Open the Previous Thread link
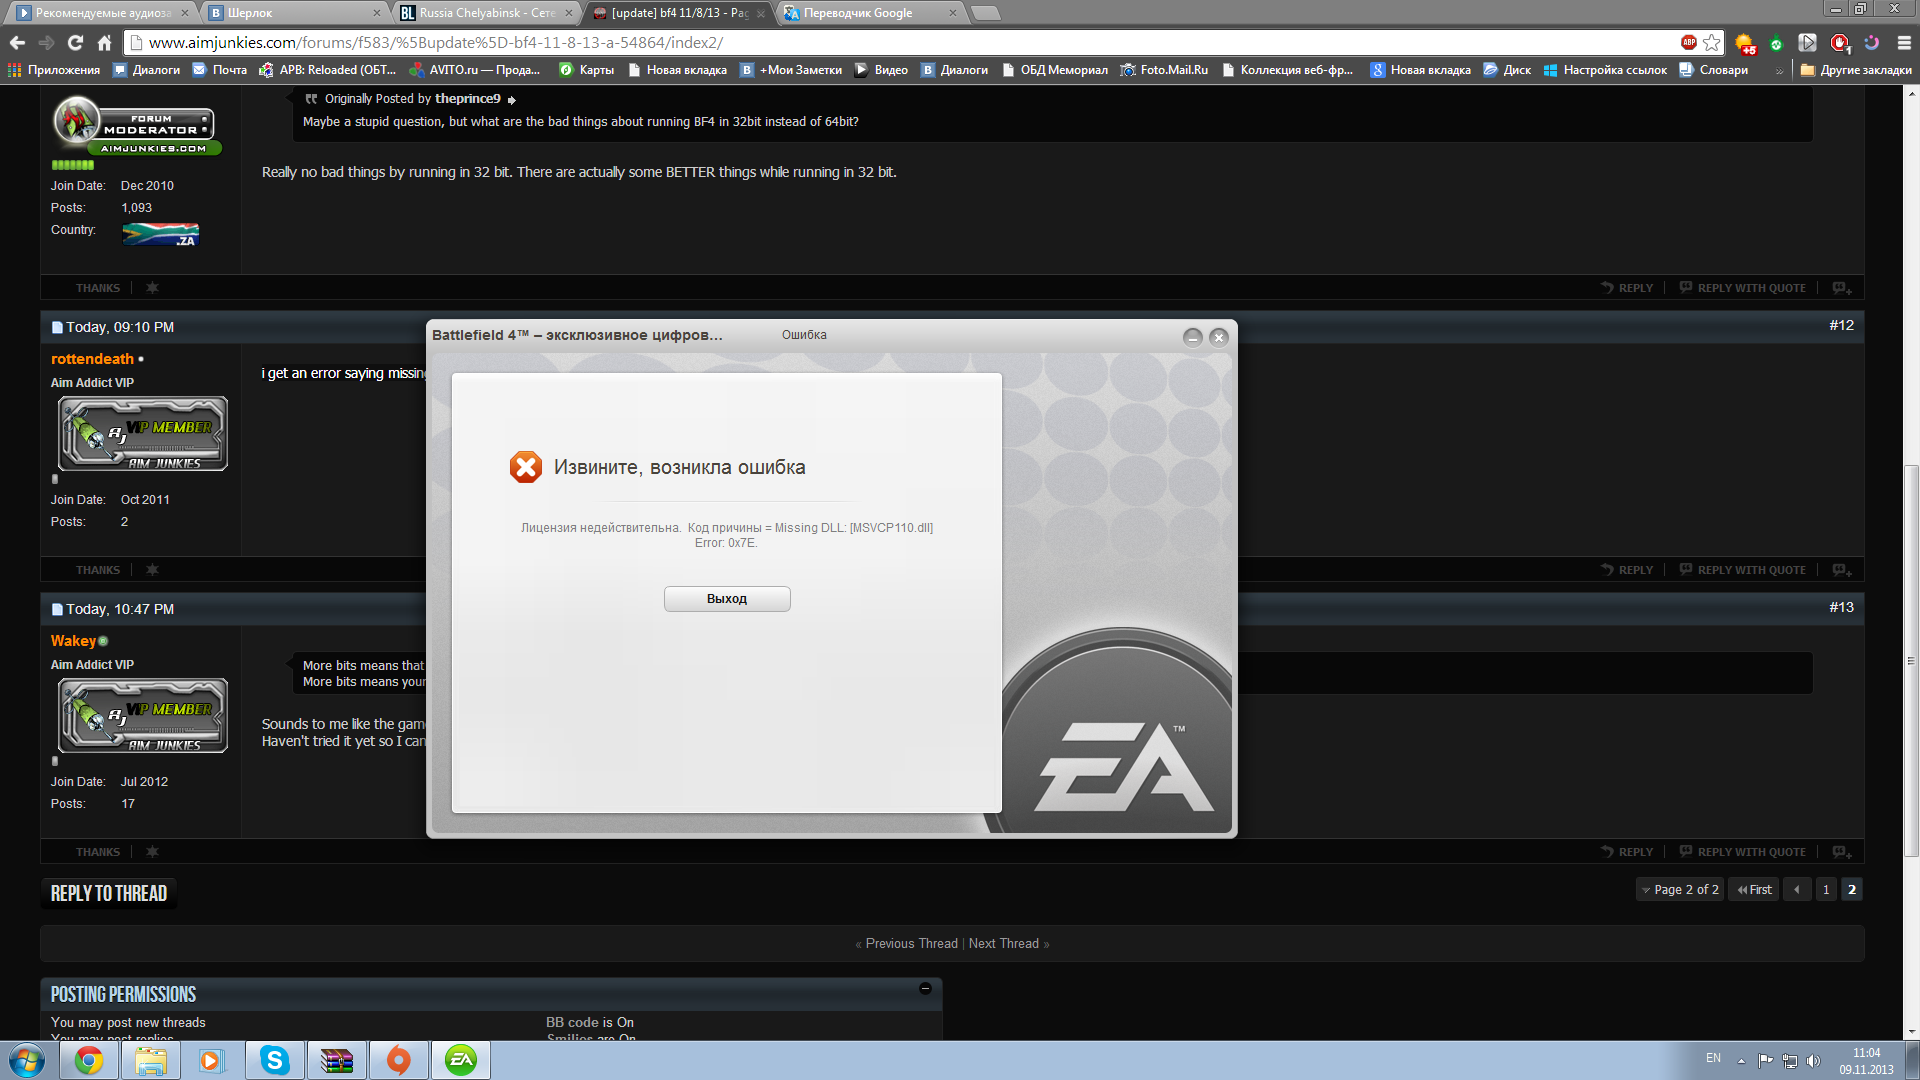The image size is (1920, 1080). point(911,944)
